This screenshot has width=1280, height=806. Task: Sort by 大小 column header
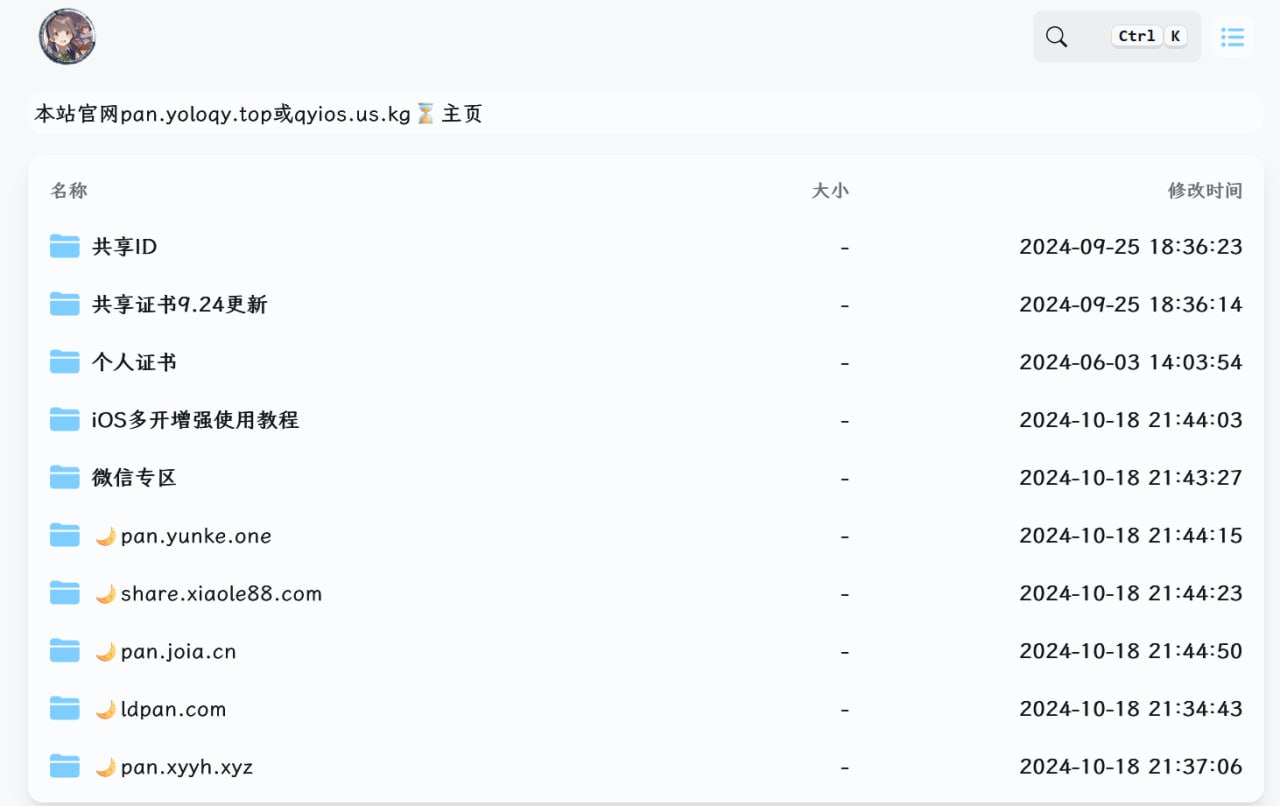point(830,190)
